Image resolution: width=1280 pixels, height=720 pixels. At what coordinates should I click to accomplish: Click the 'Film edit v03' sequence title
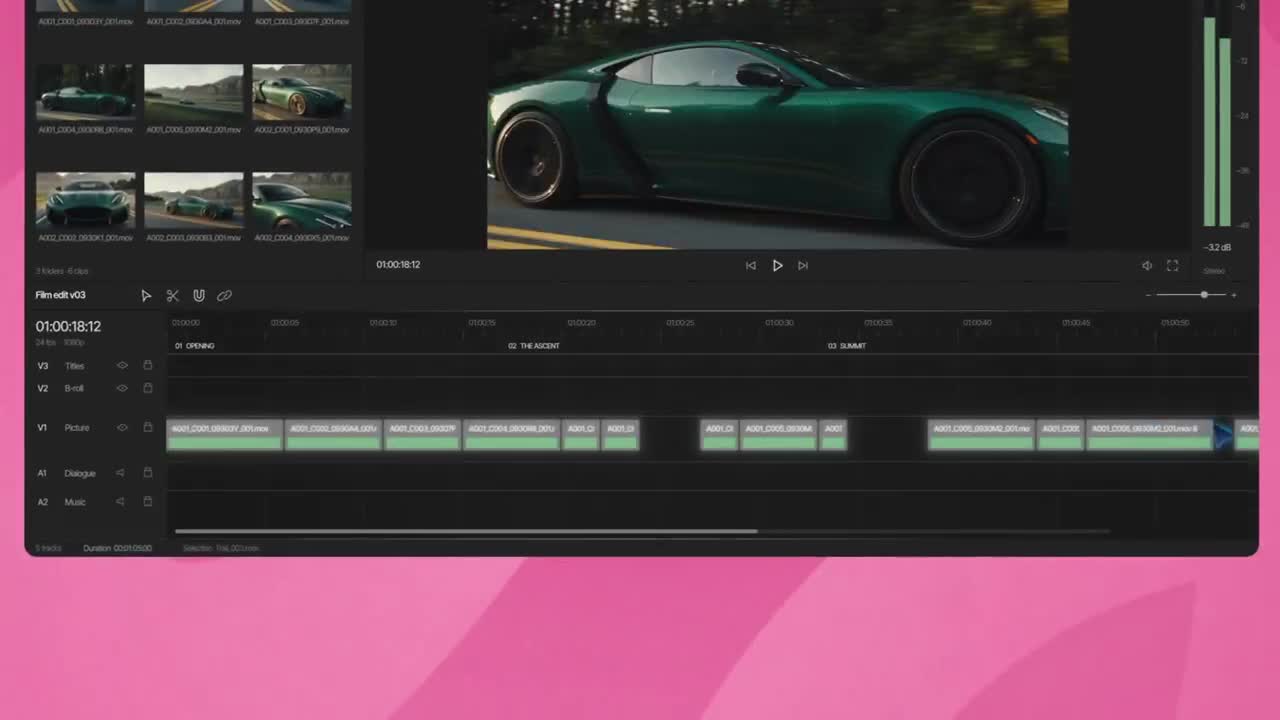click(x=61, y=295)
